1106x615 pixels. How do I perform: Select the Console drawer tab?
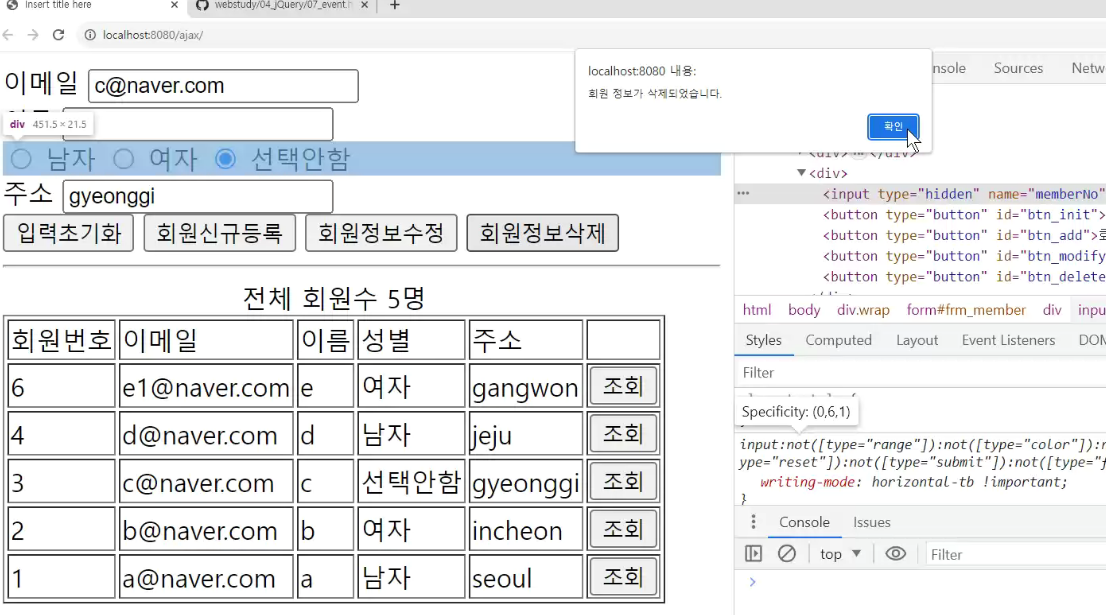tap(804, 522)
